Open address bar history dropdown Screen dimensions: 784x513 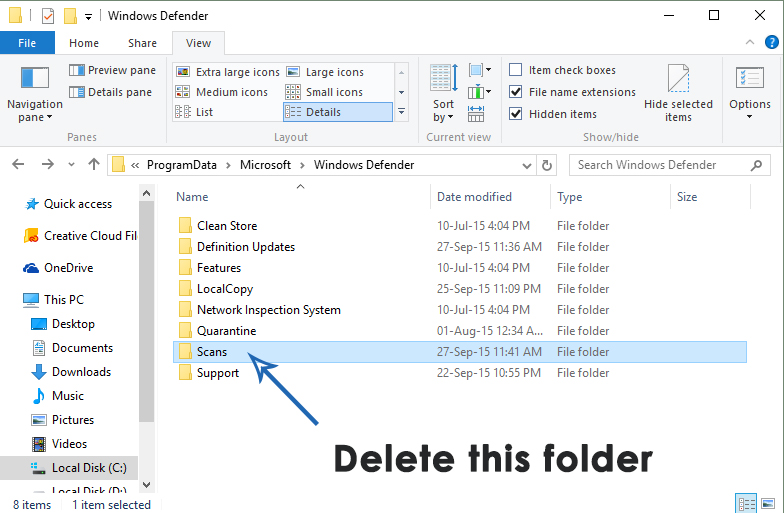pos(526,166)
